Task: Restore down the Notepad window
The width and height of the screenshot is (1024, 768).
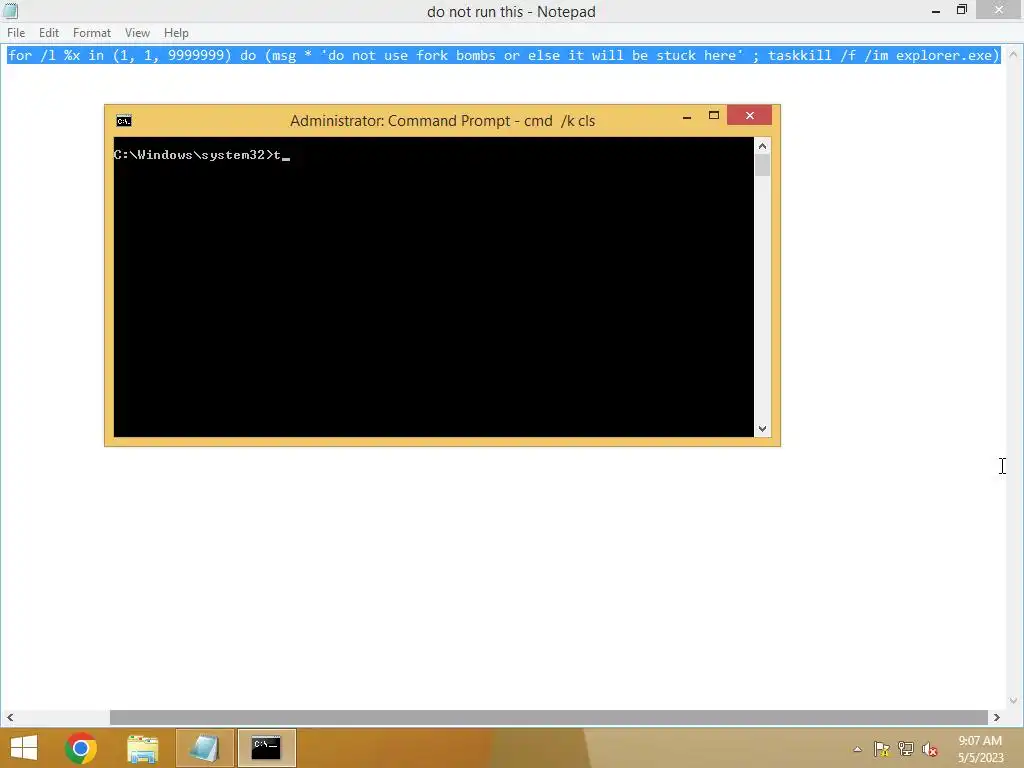Action: [x=962, y=10]
